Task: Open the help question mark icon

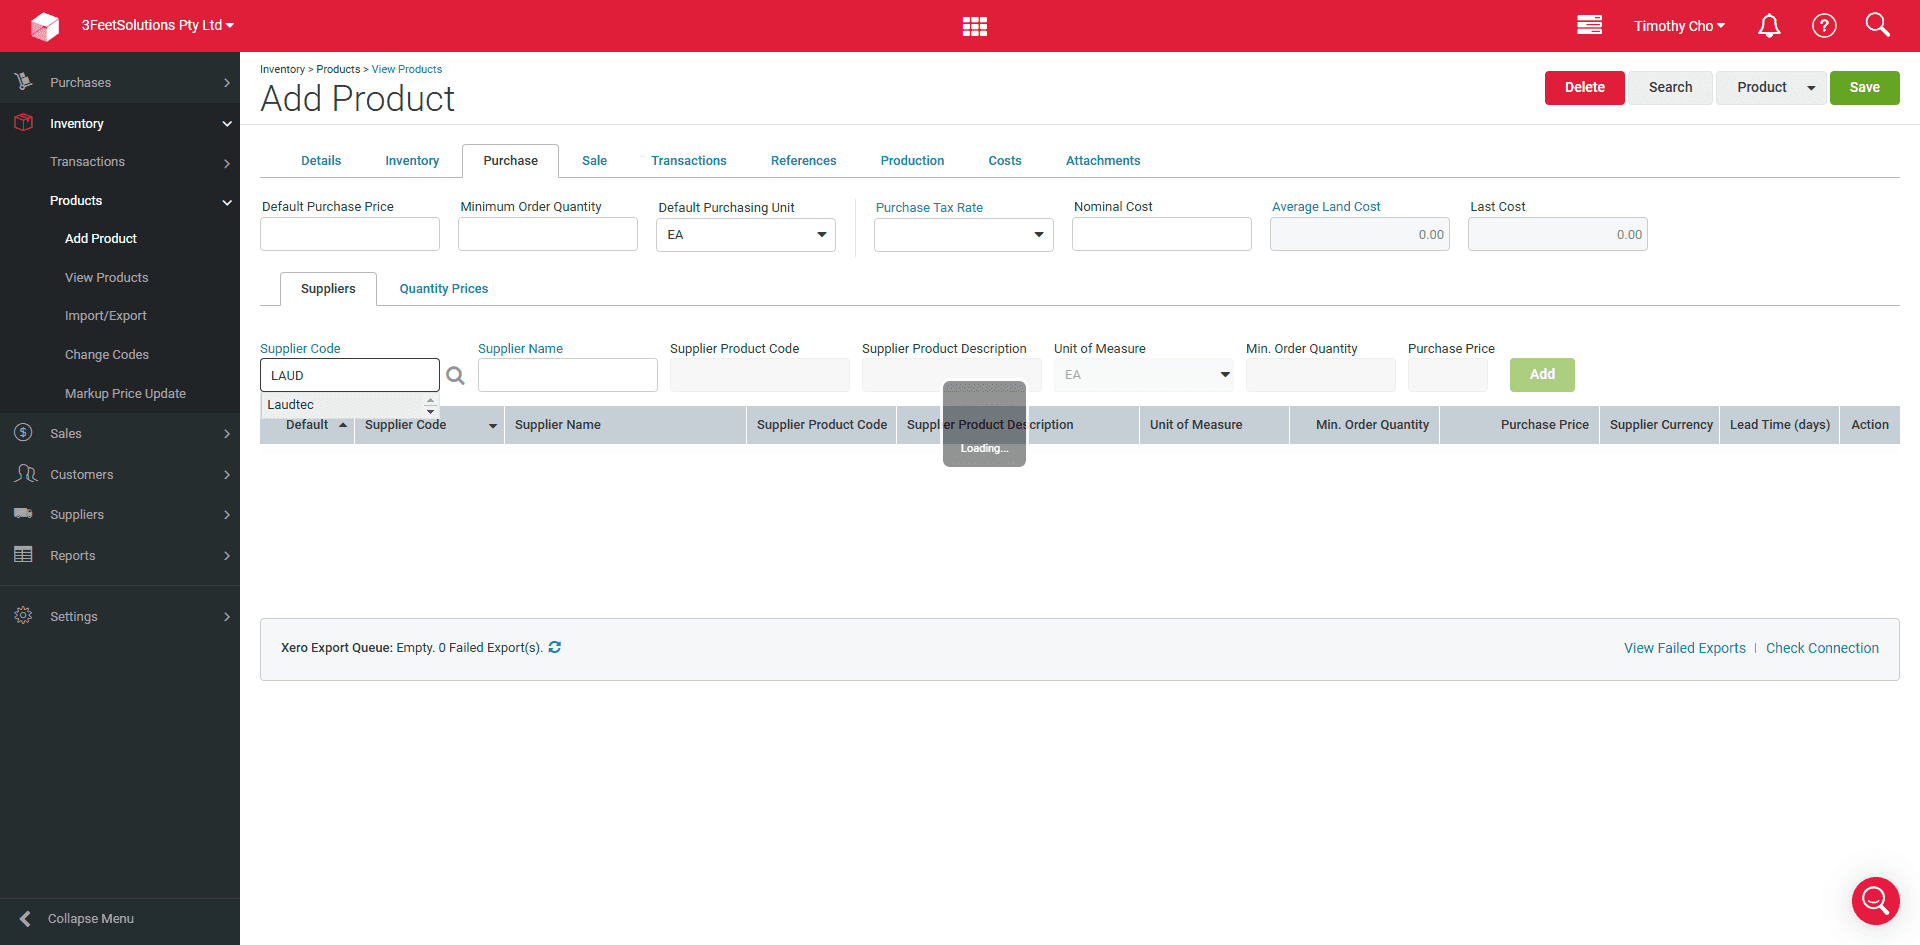Action: [x=1824, y=26]
